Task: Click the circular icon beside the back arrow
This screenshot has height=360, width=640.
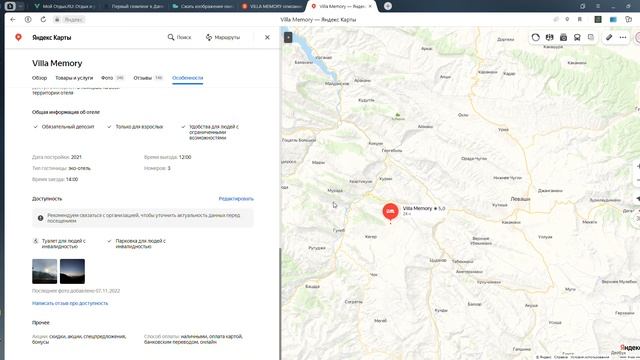Action: pyautogui.click(x=28, y=19)
